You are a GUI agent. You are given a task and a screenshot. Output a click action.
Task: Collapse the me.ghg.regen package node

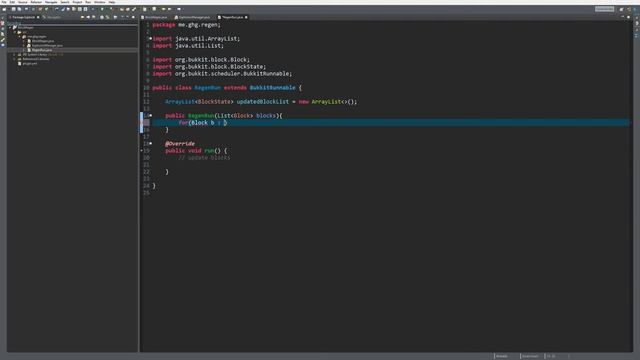click(x=19, y=36)
